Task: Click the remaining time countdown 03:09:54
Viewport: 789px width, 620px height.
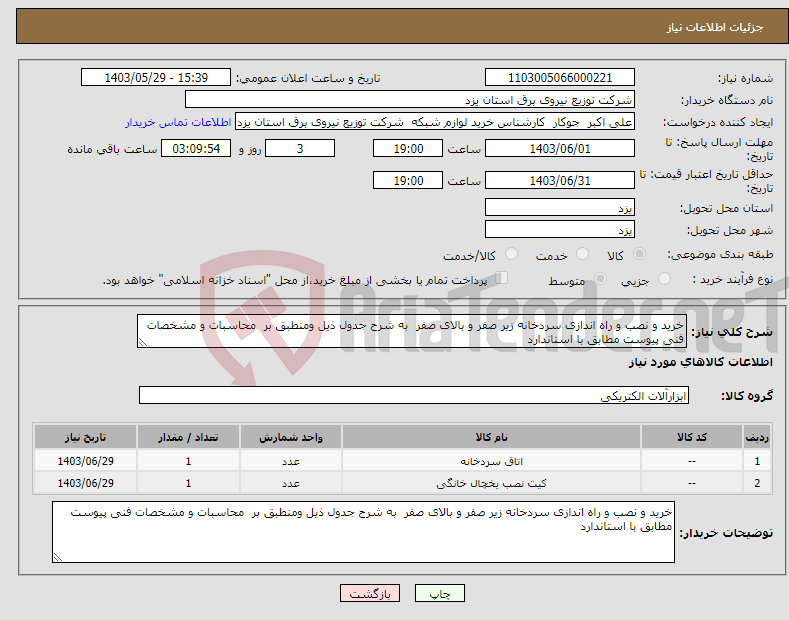Action: pos(196,148)
